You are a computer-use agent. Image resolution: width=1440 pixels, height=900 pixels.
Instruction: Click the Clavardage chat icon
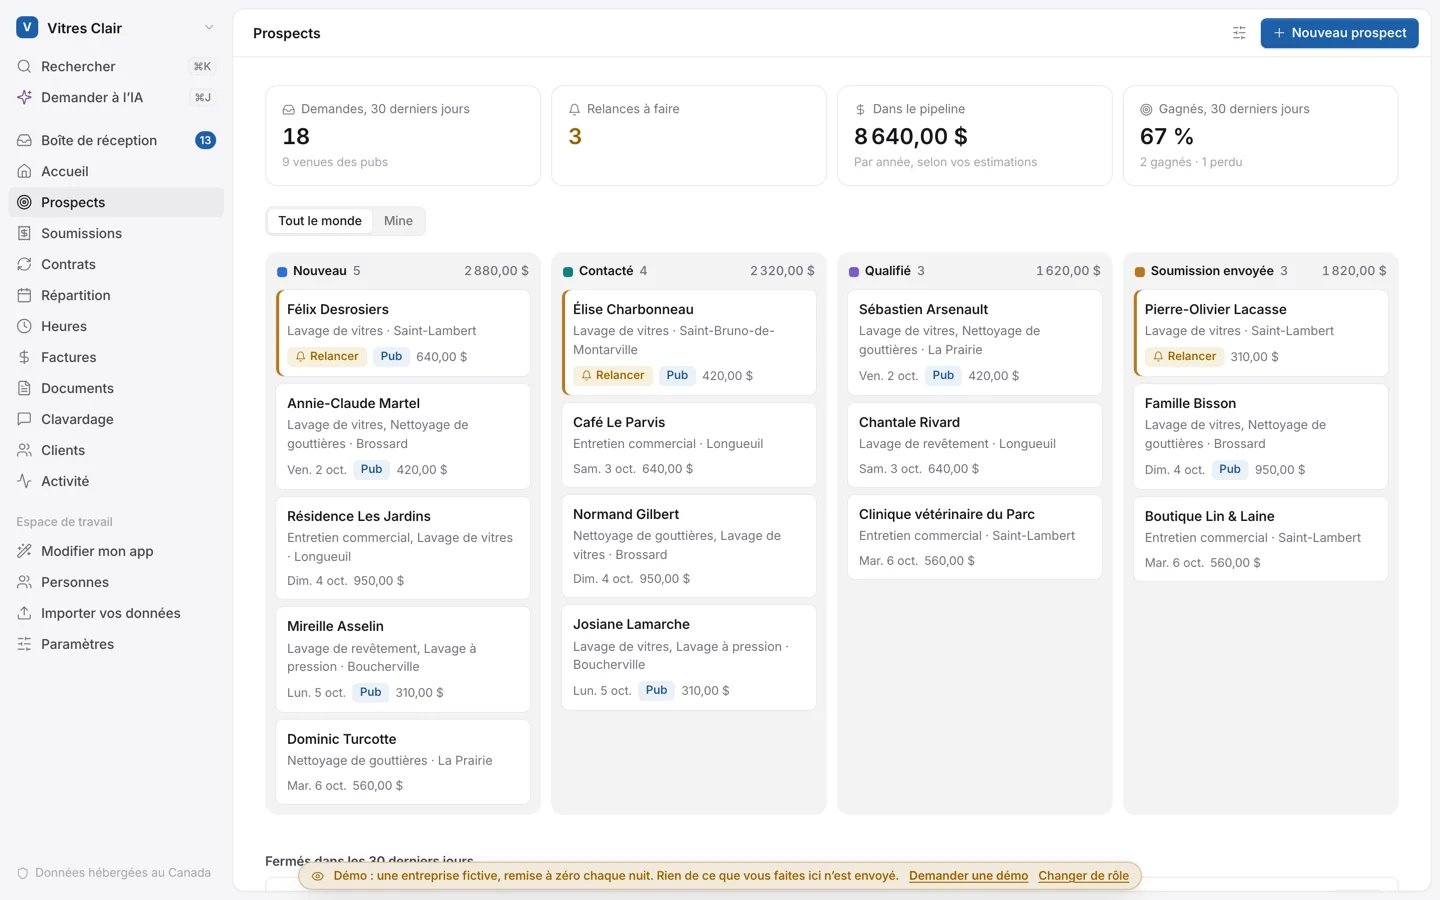[x=24, y=419]
